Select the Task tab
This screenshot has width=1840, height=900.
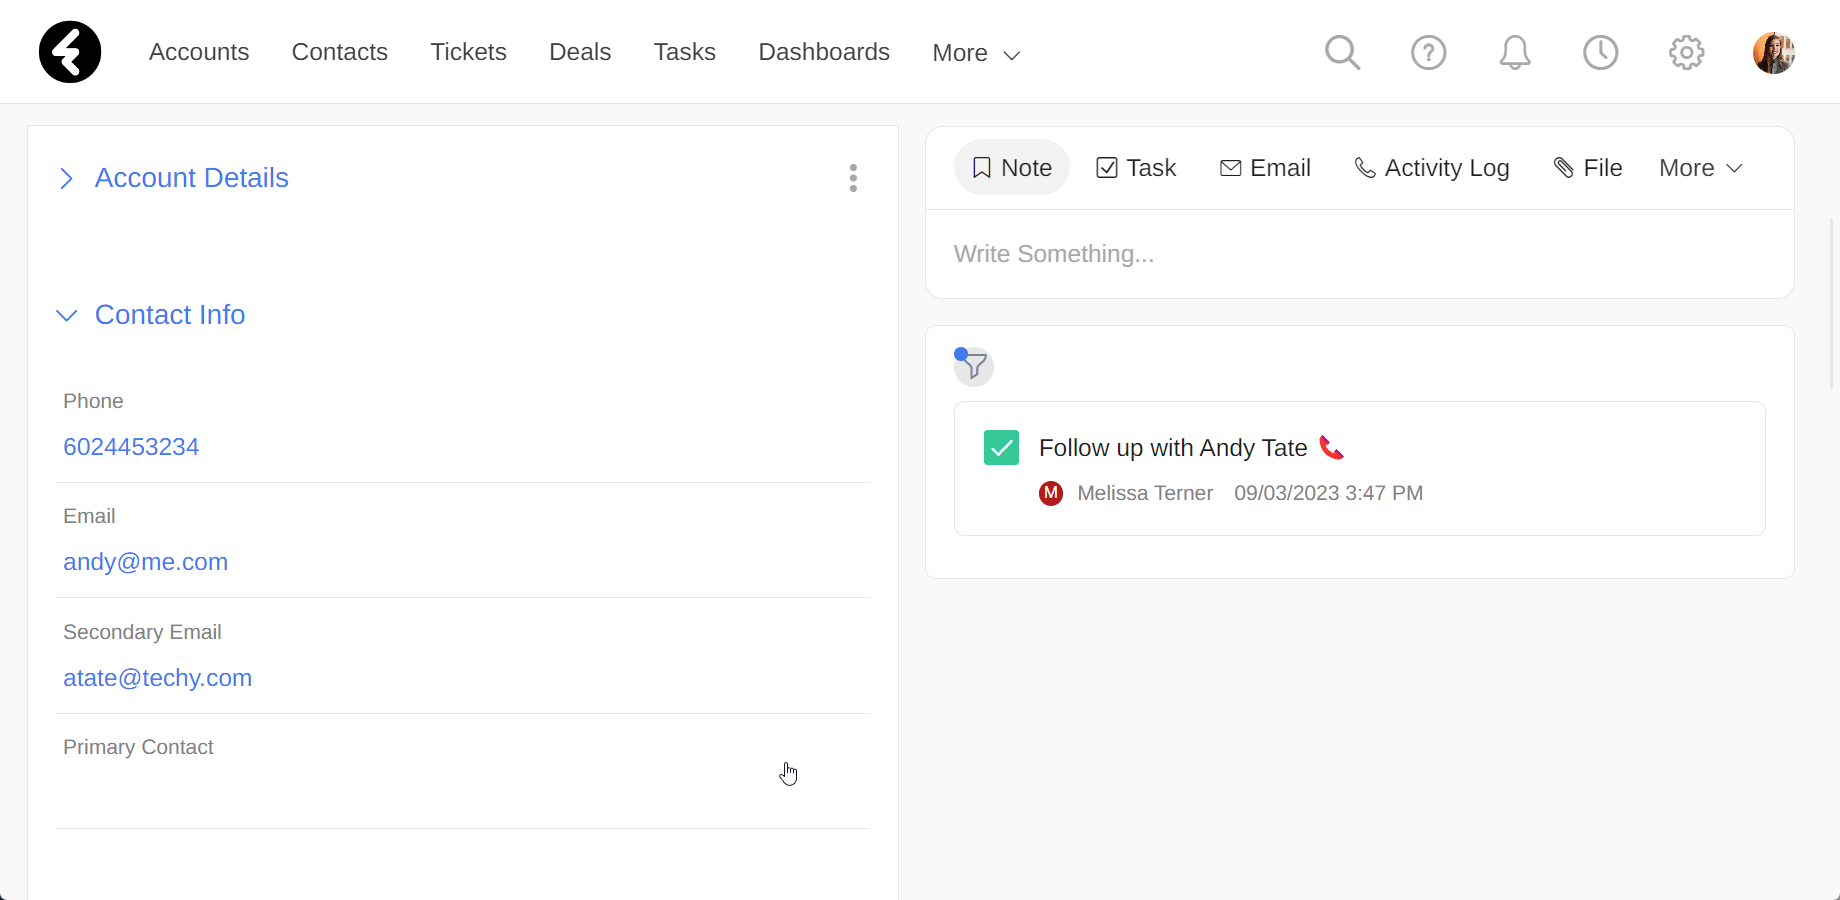click(x=1136, y=168)
